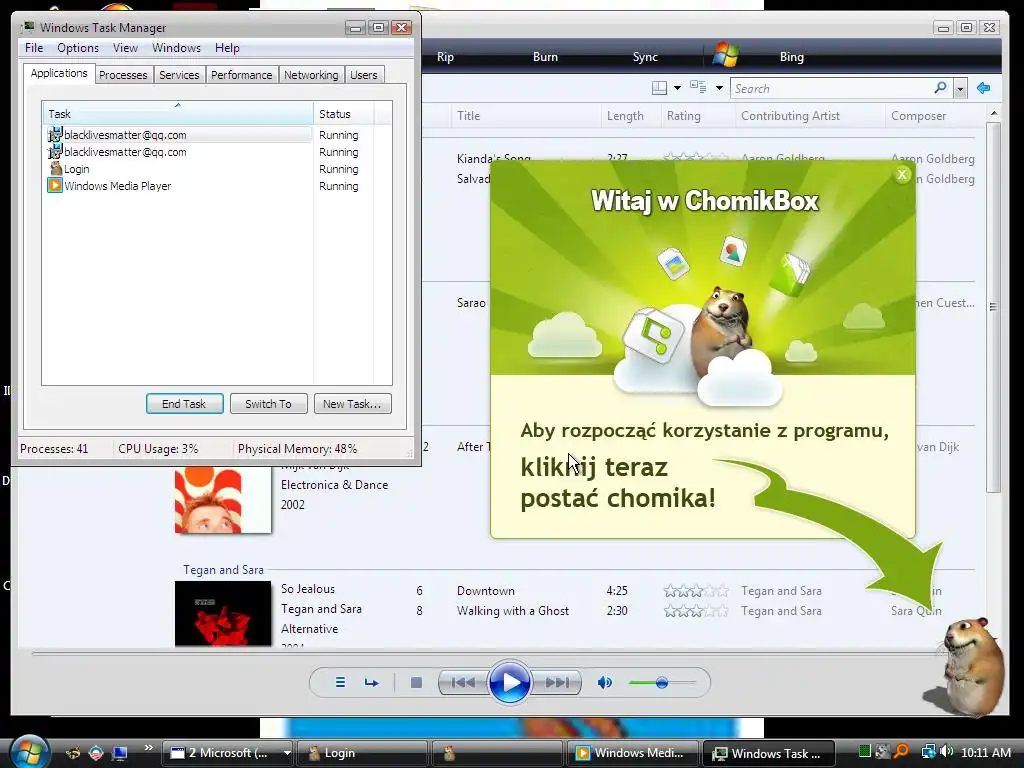The height and width of the screenshot is (768, 1024).
Task: Expand the Quick Launch overflow chevron
Action: 148,747
